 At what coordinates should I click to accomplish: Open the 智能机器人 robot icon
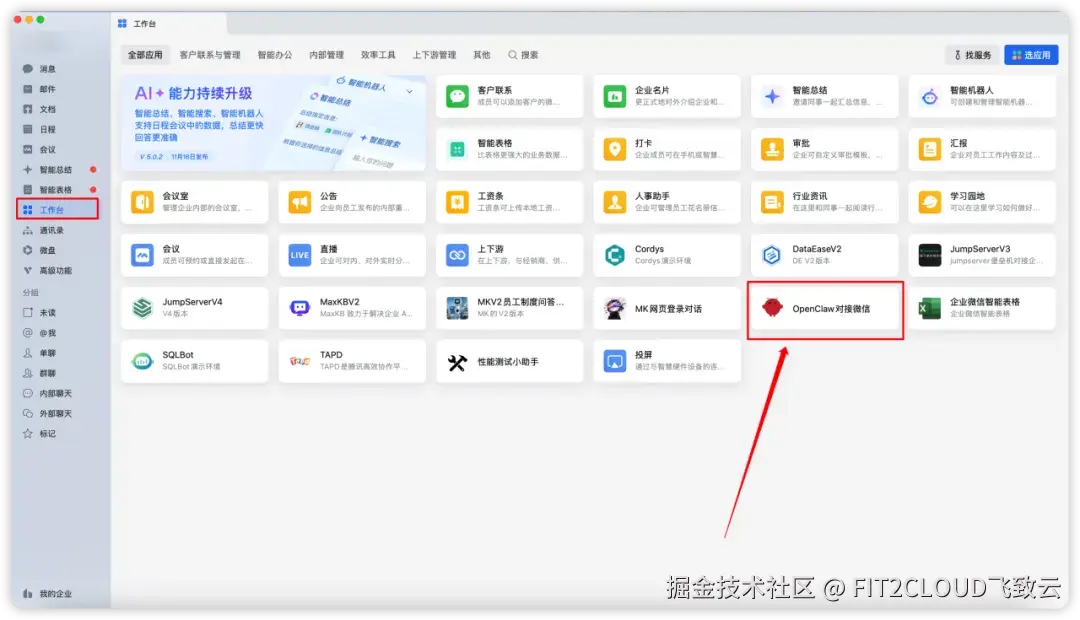930,96
